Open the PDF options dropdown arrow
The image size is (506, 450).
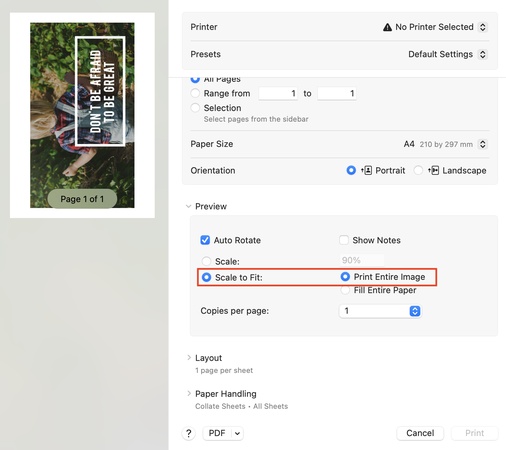click(x=237, y=433)
